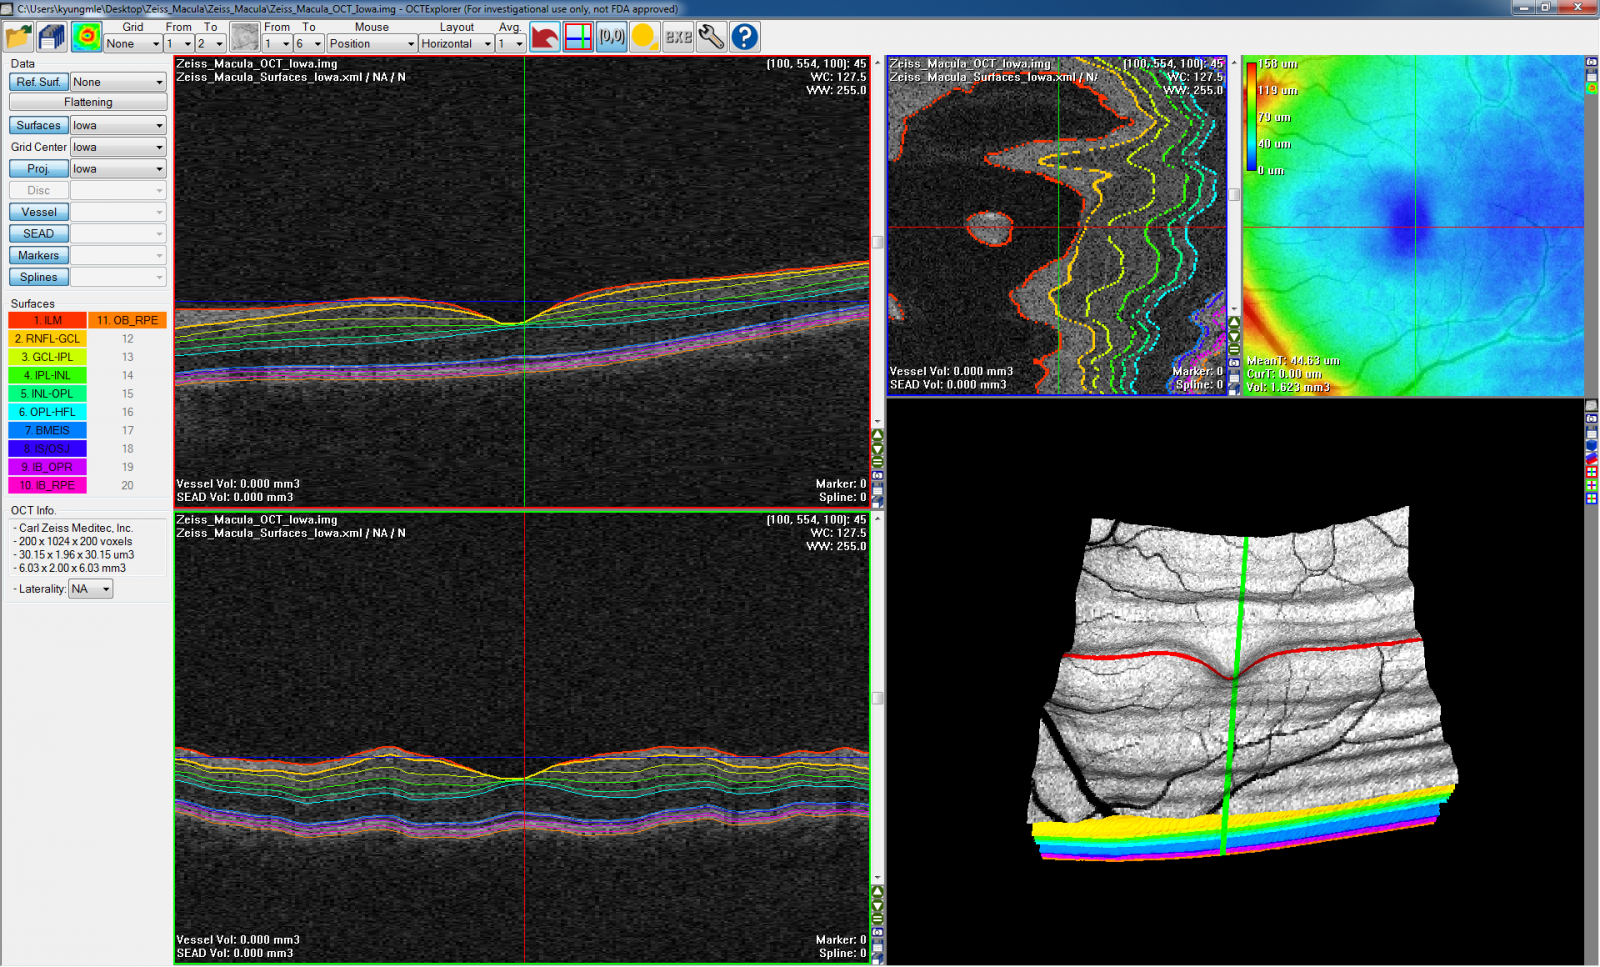Screen dimensions: 1600x967
Task: Change Layout from the Horizontal dropdown
Action: click(x=455, y=43)
